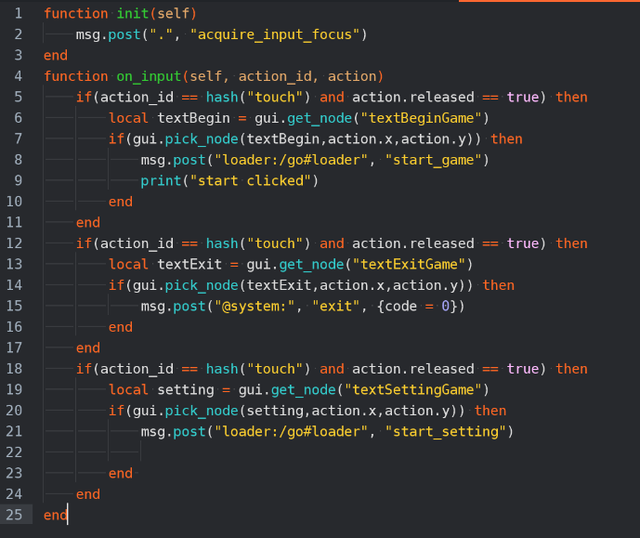Click line number 22 in the gutter

14,452
